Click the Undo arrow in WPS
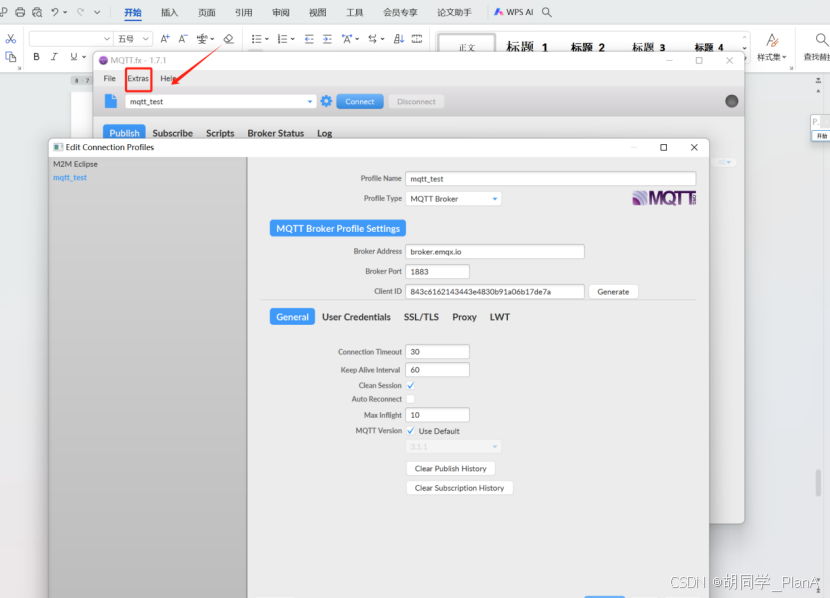 (55, 12)
